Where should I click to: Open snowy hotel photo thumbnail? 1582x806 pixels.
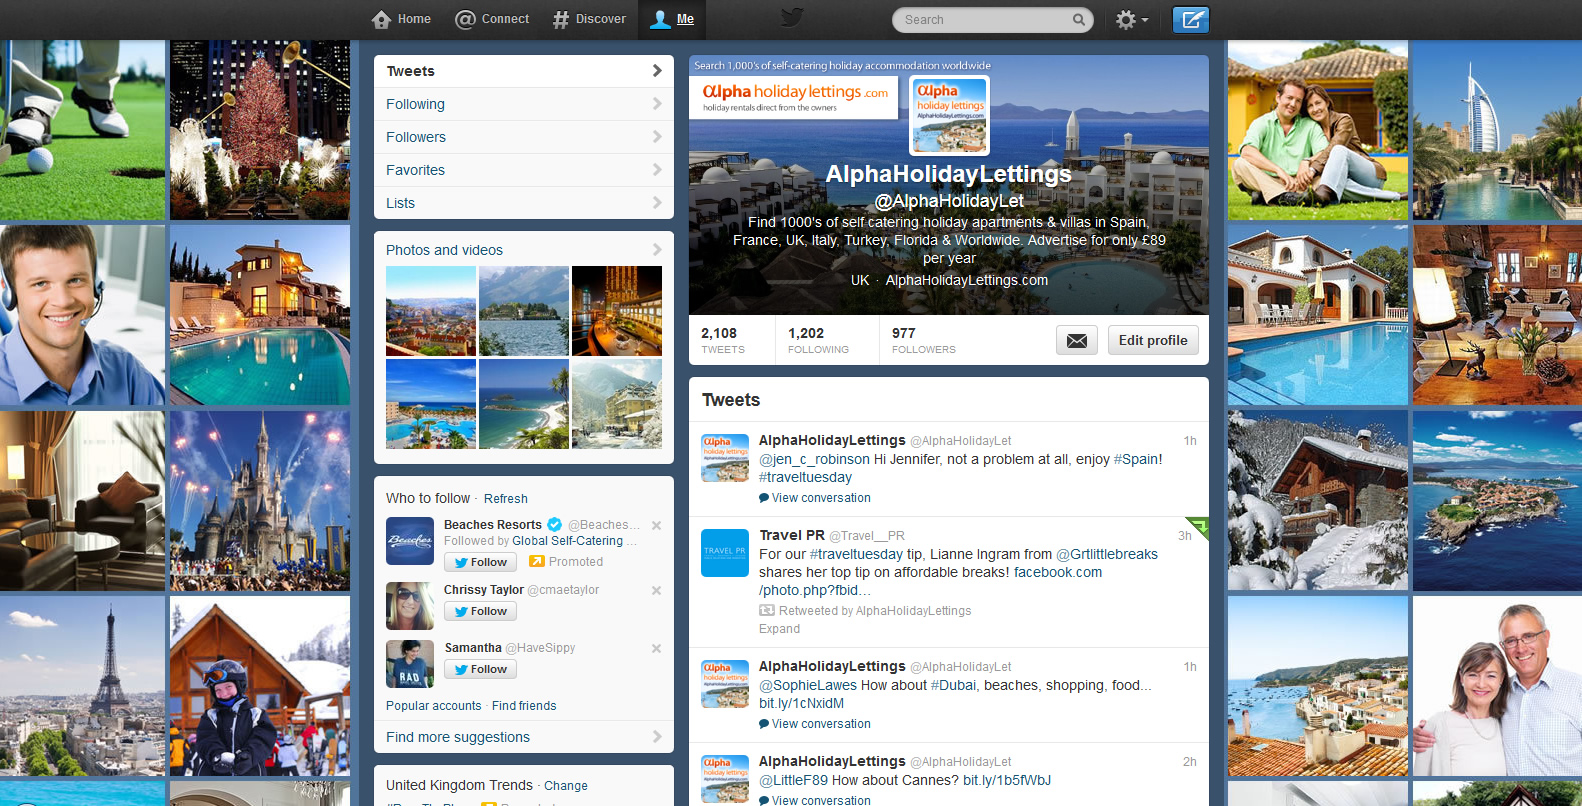(x=617, y=404)
